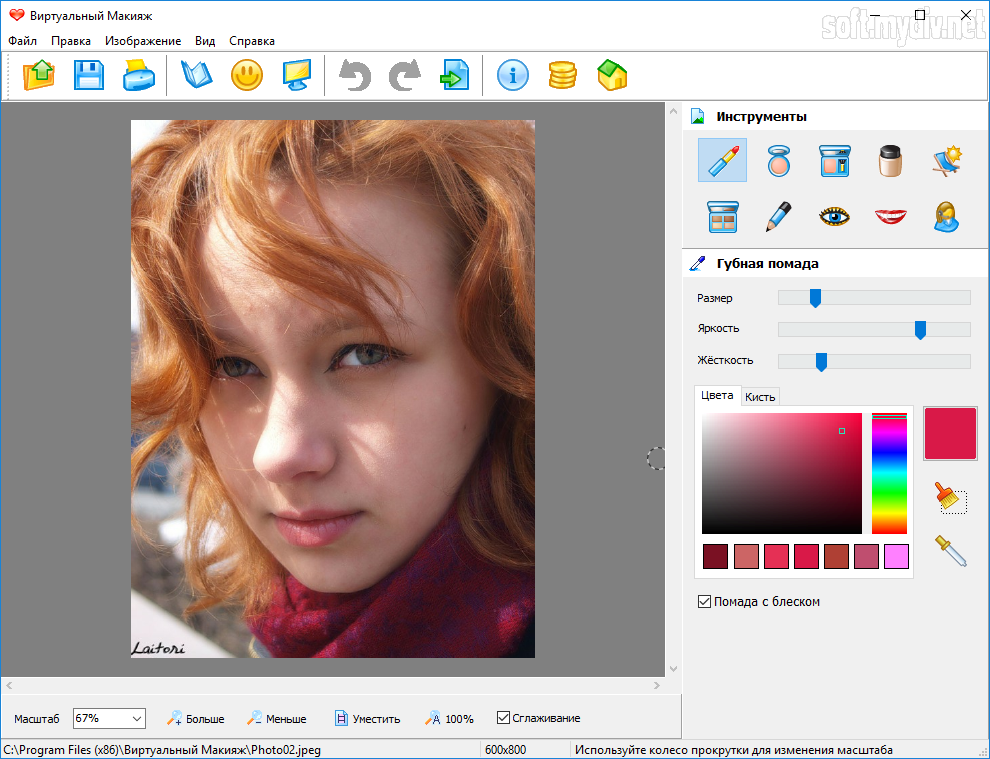This screenshot has width=990, height=759.
Task: Open the Вид menu
Action: 205,41
